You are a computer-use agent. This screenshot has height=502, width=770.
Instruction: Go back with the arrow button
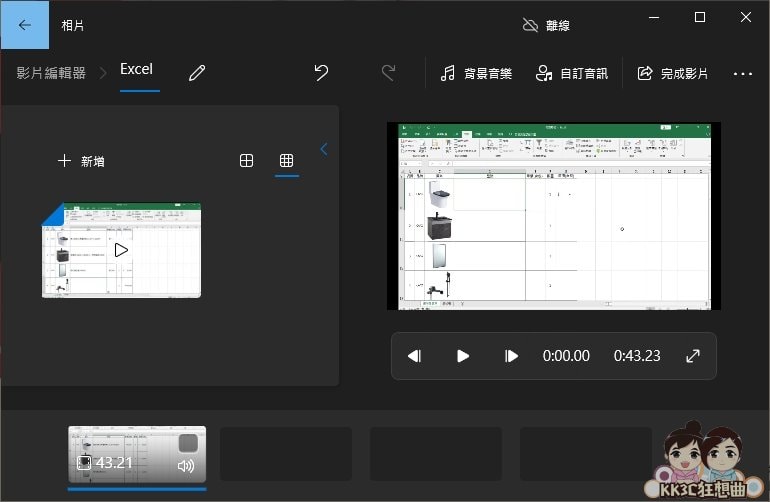coord(25,25)
